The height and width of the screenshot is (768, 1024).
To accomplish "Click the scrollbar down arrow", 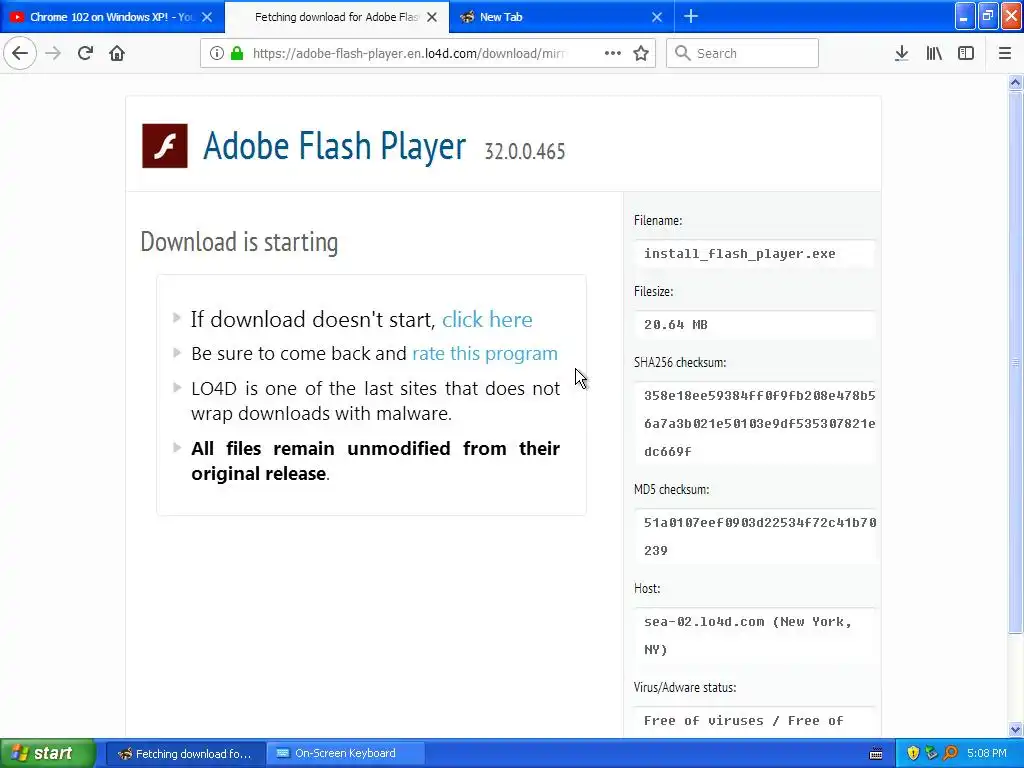I will point(1015,729).
